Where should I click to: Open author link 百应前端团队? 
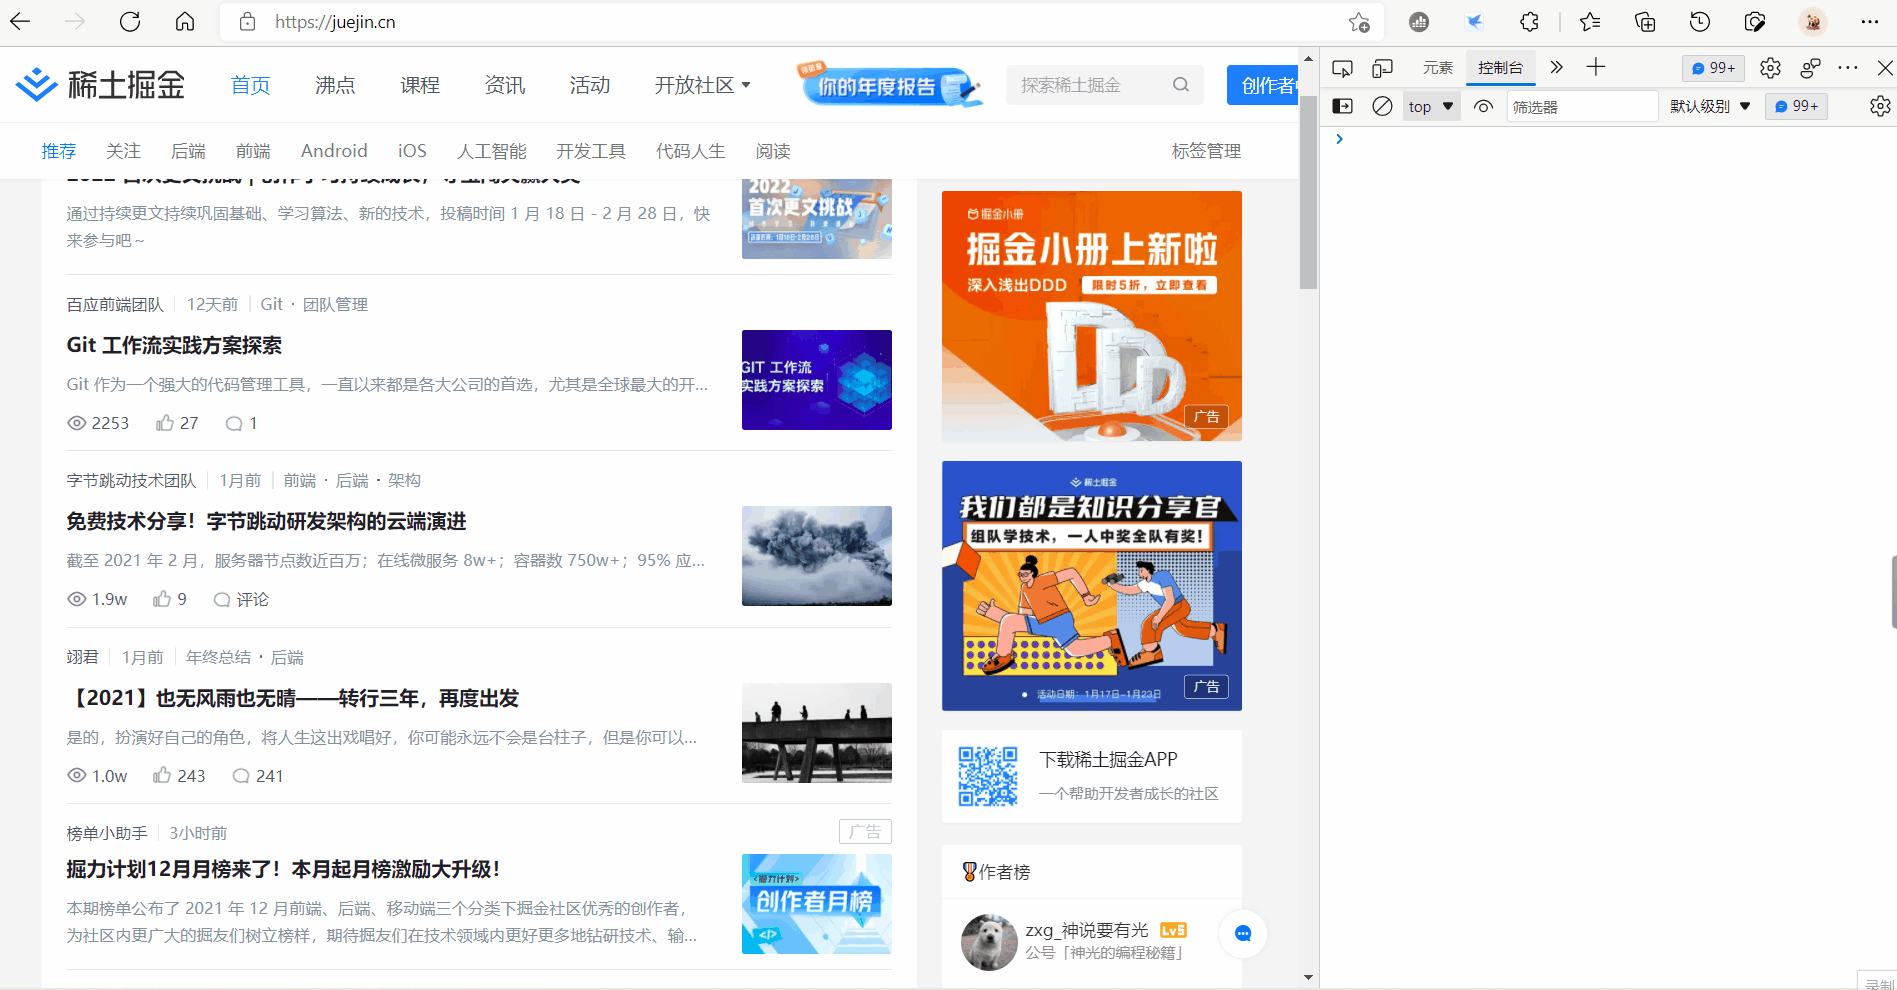(115, 304)
